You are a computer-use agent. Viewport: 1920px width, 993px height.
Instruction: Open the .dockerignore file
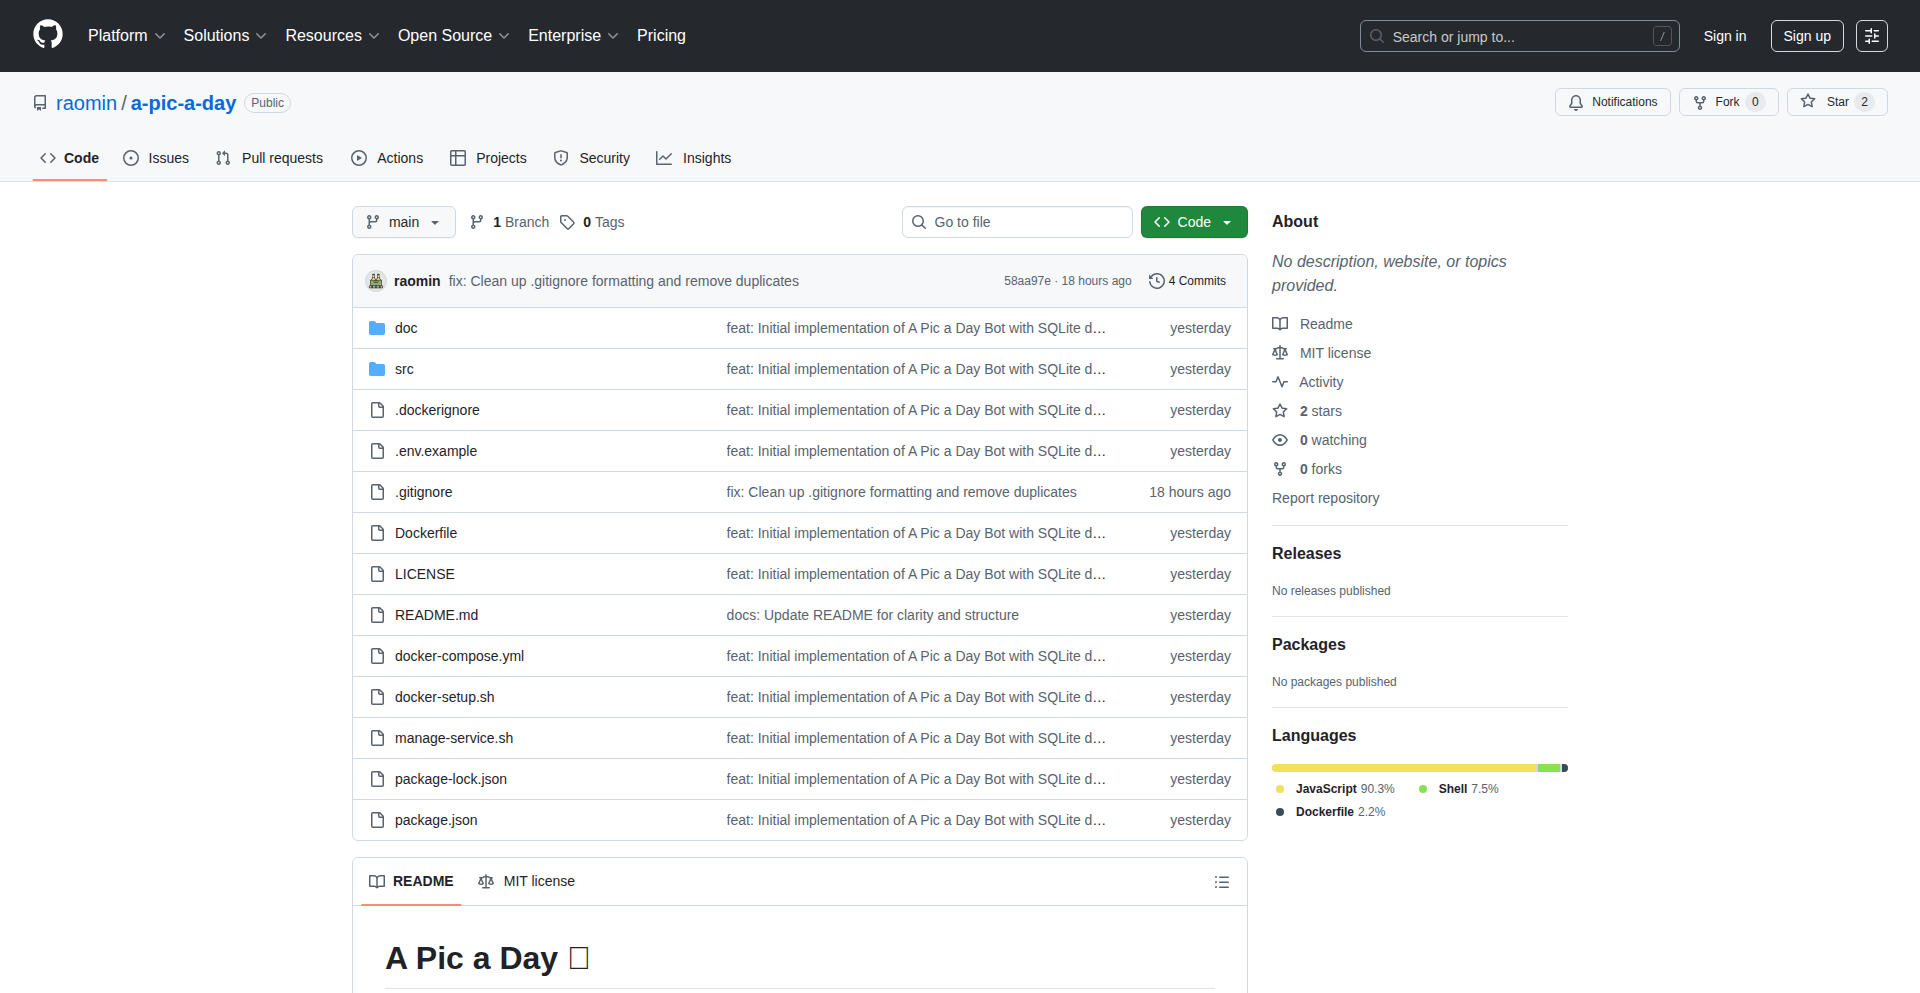pos(437,410)
